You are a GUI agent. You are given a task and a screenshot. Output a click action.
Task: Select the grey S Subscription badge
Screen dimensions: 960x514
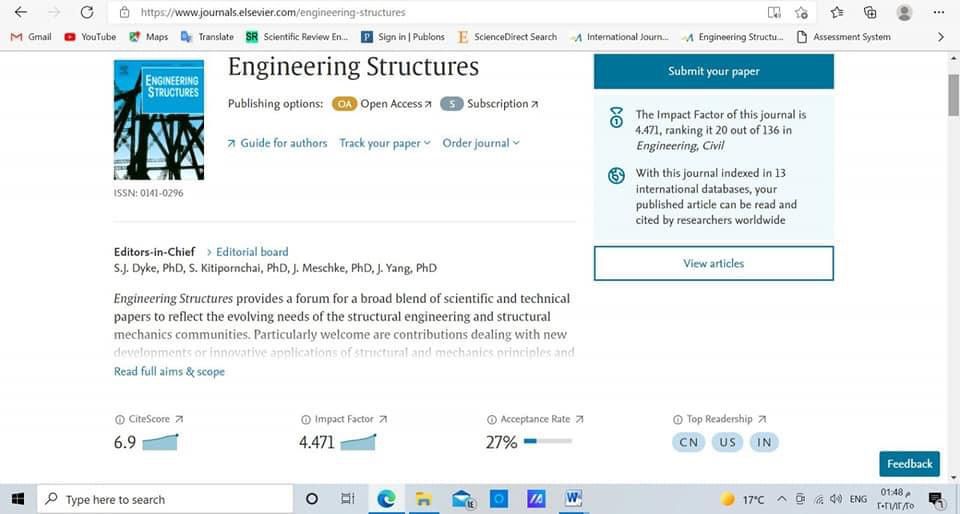[x=452, y=104]
